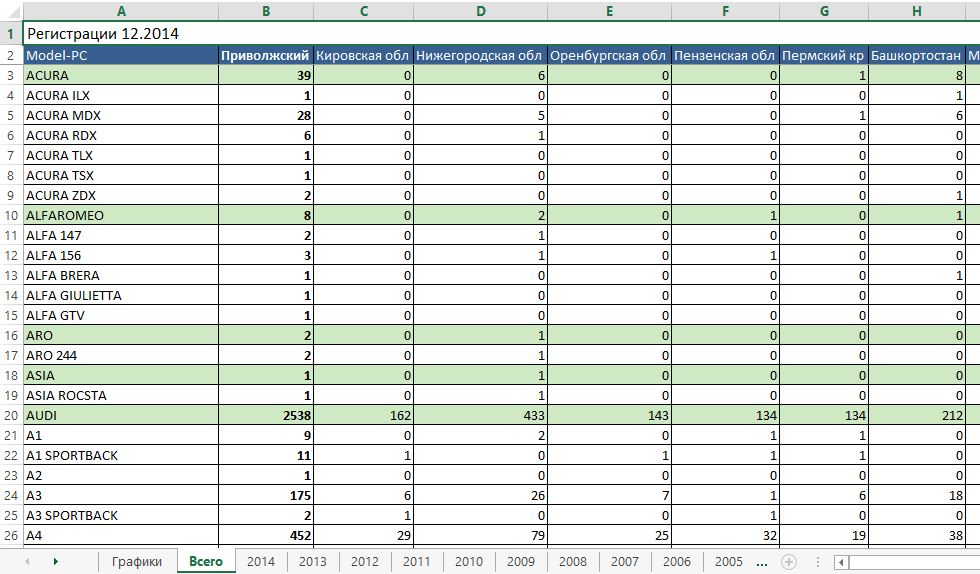Open the 2010 sheet tab
The image size is (980, 574).
coord(469,561)
